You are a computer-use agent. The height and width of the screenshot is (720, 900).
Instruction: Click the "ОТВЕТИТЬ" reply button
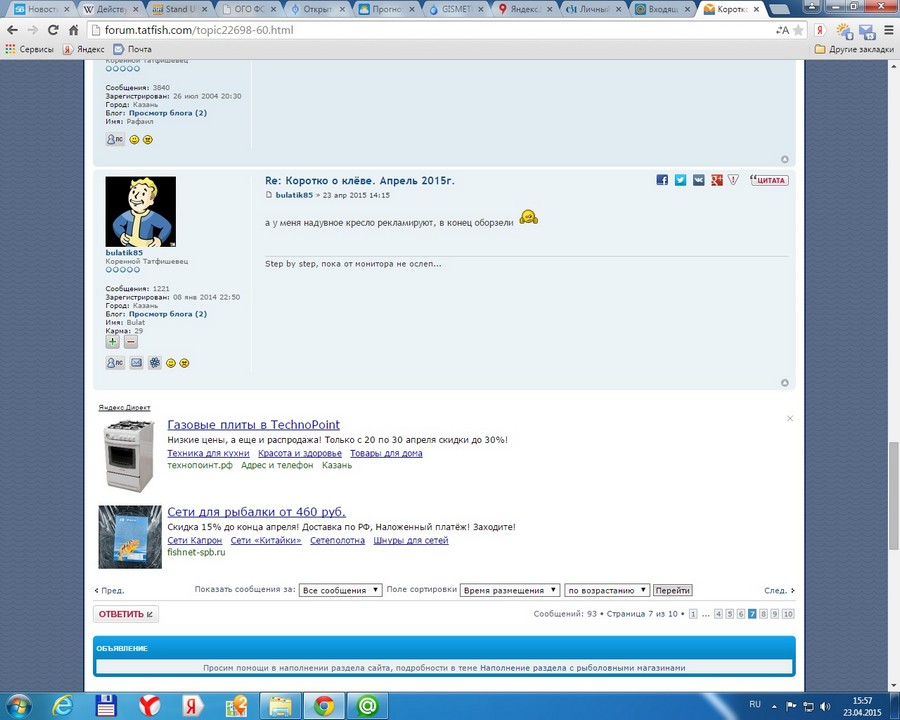pos(125,614)
